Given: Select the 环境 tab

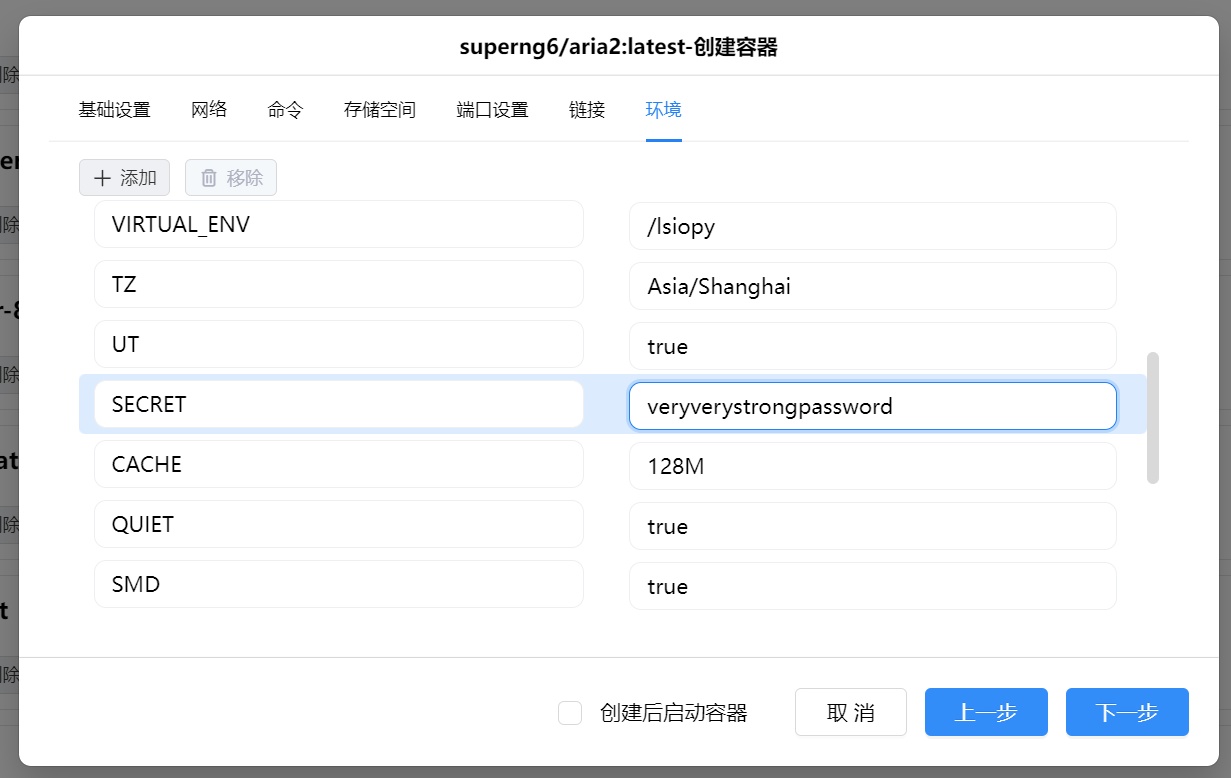Looking at the screenshot, I should coord(663,110).
